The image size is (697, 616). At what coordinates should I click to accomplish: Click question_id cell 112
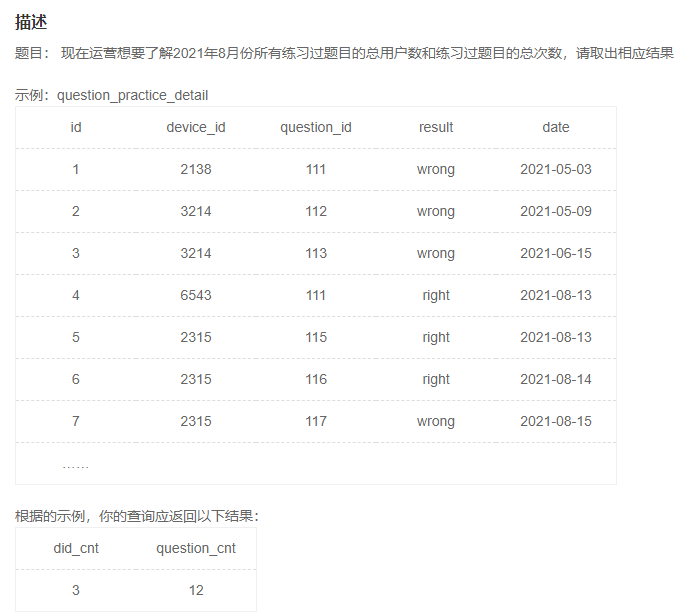pyautogui.click(x=316, y=211)
